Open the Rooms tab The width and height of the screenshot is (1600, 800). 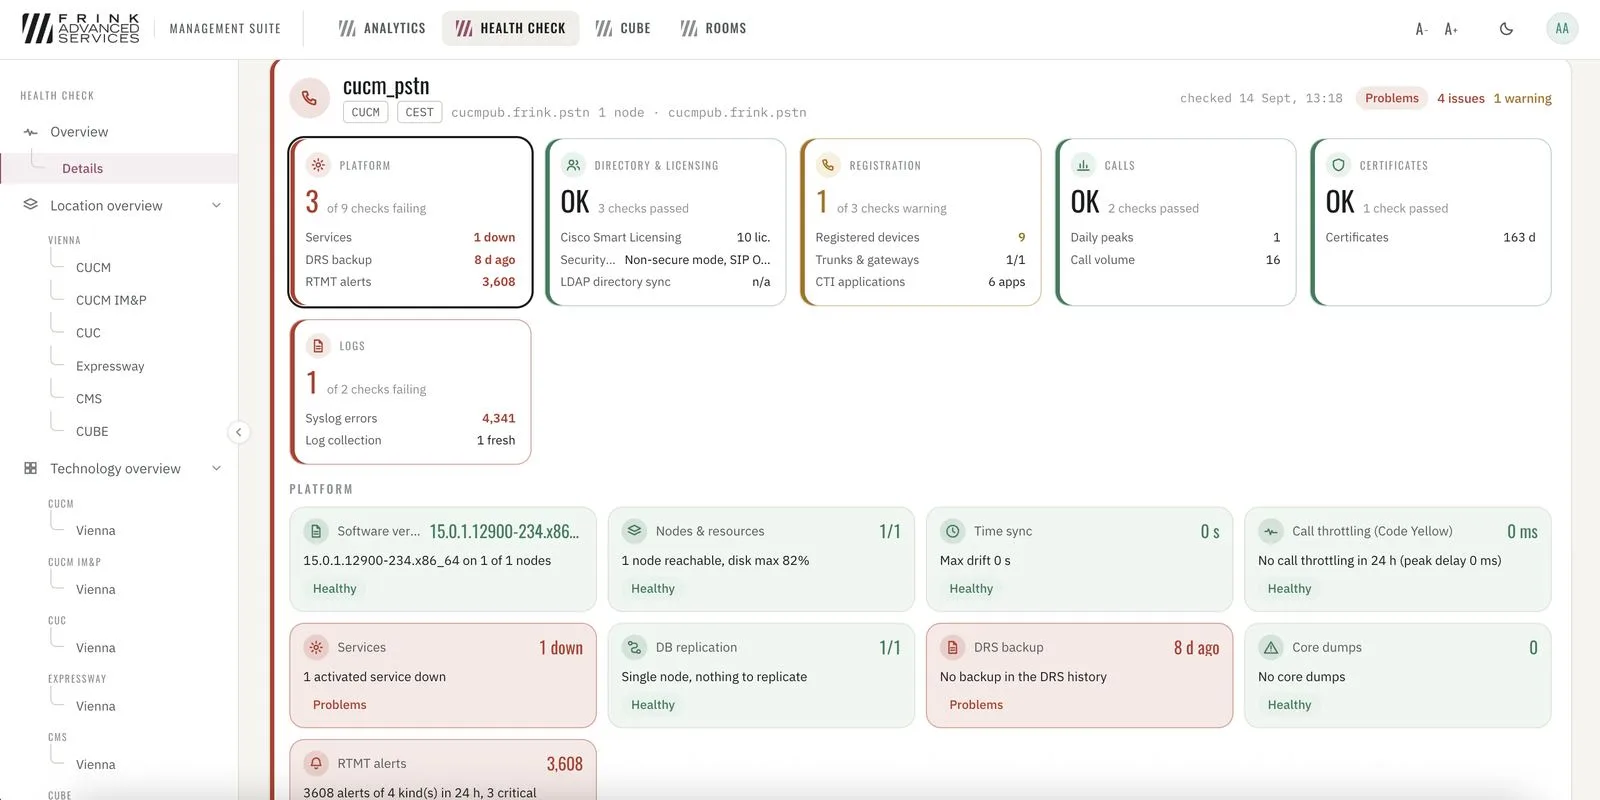(714, 28)
